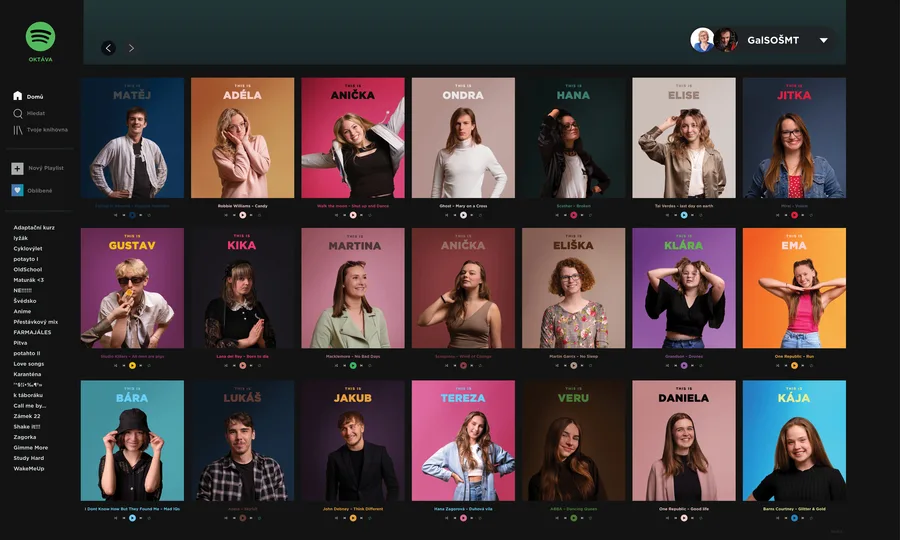The width and height of the screenshot is (900, 540).
Task: Go back with the left arrow button
Action: click(x=108, y=48)
